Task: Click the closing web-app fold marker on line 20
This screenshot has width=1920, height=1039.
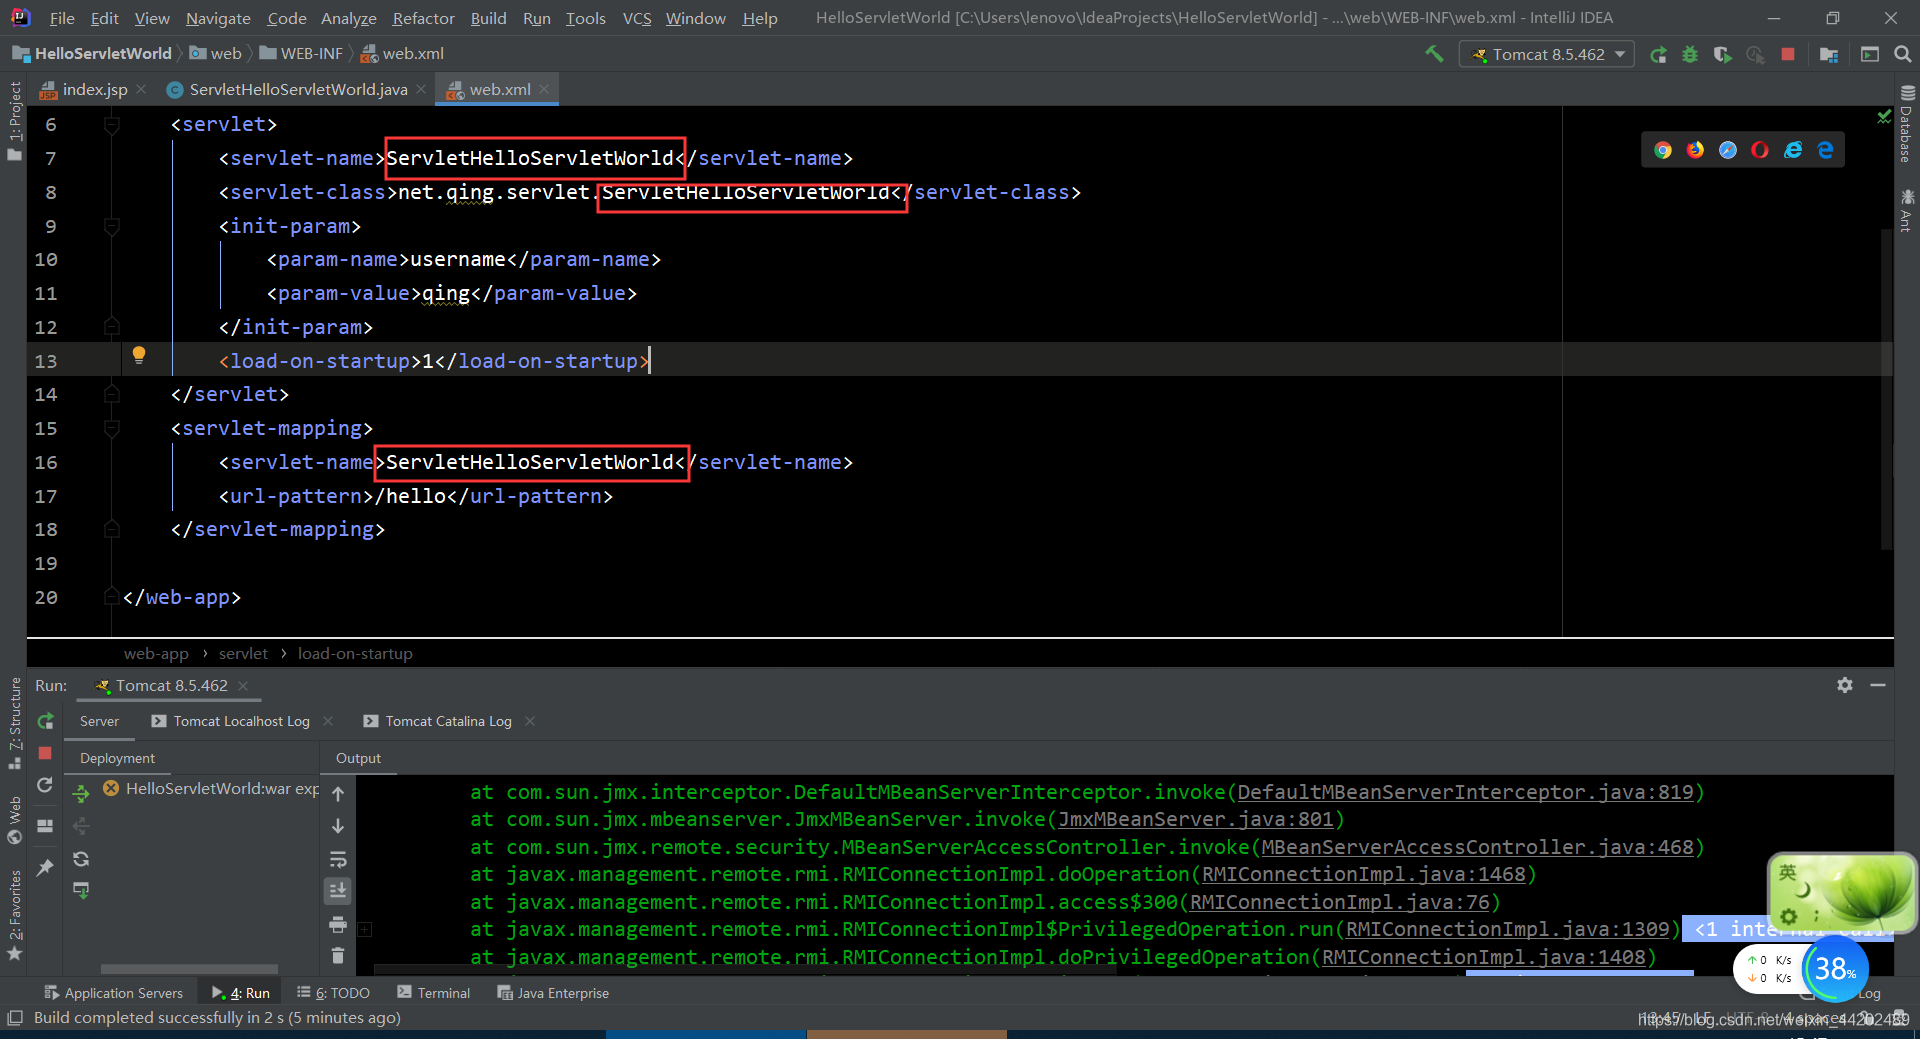Action: tap(112, 597)
